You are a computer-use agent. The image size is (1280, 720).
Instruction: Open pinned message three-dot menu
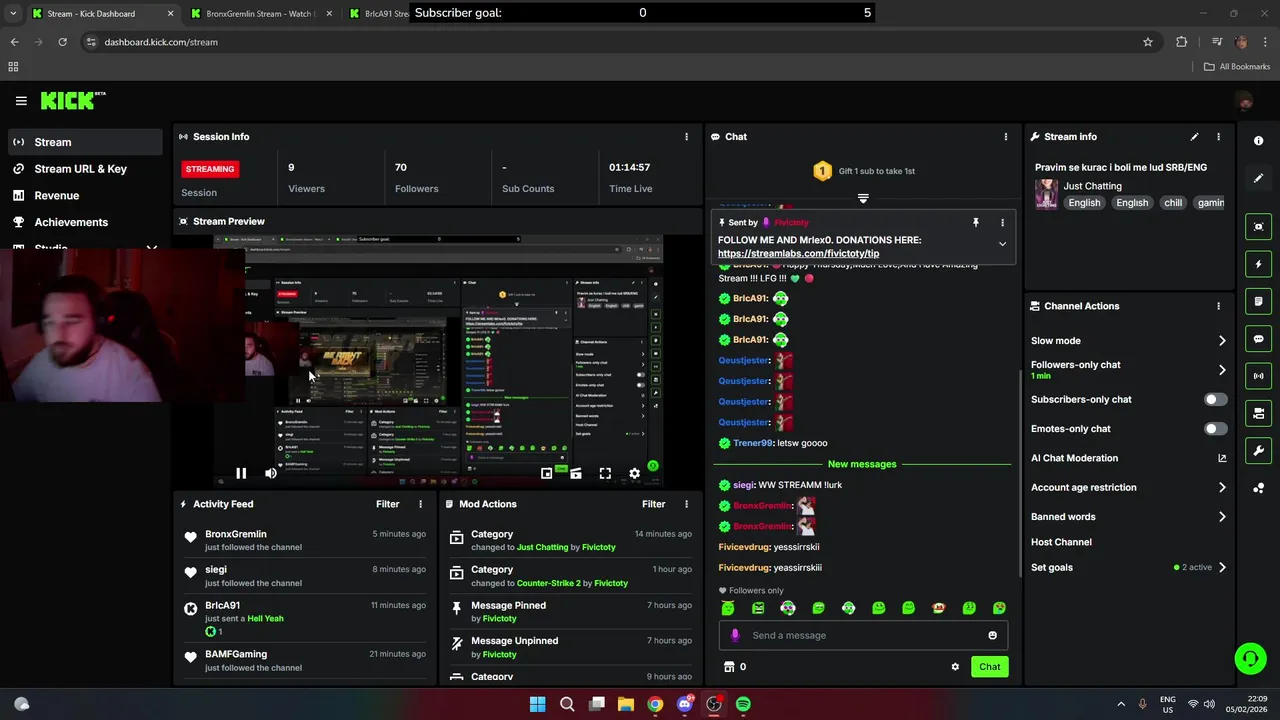coord(1002,223)
